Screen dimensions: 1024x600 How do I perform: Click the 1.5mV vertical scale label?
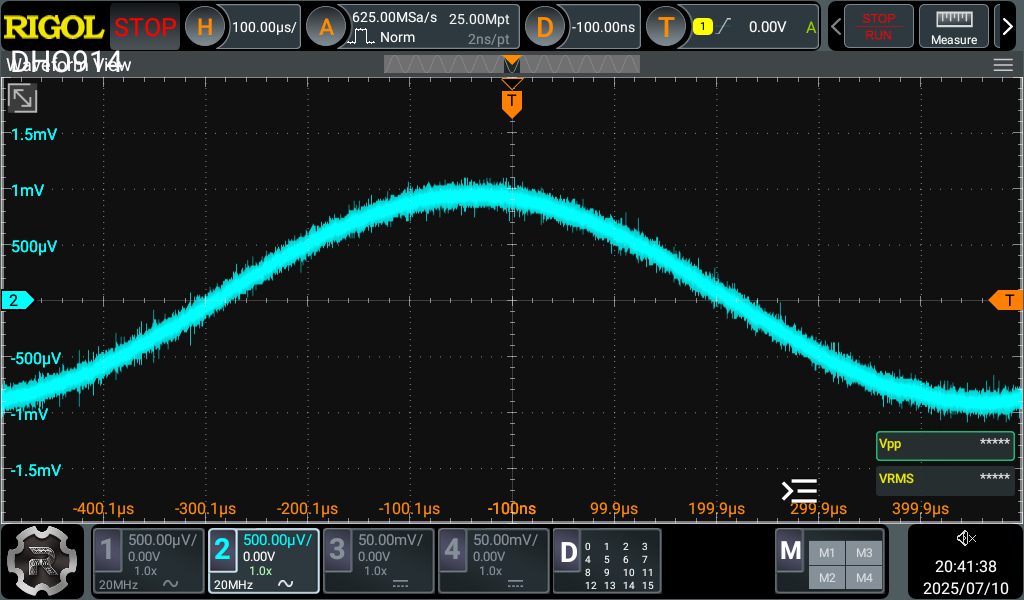pyautogui.click(x=34, y=134)
